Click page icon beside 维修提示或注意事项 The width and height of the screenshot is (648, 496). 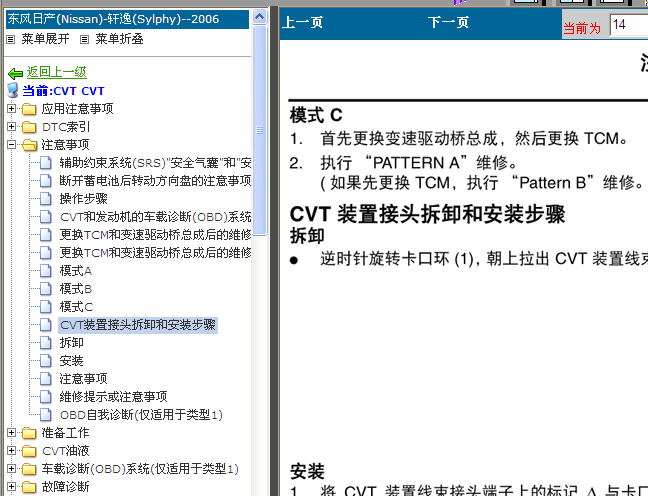coord(46,397)
